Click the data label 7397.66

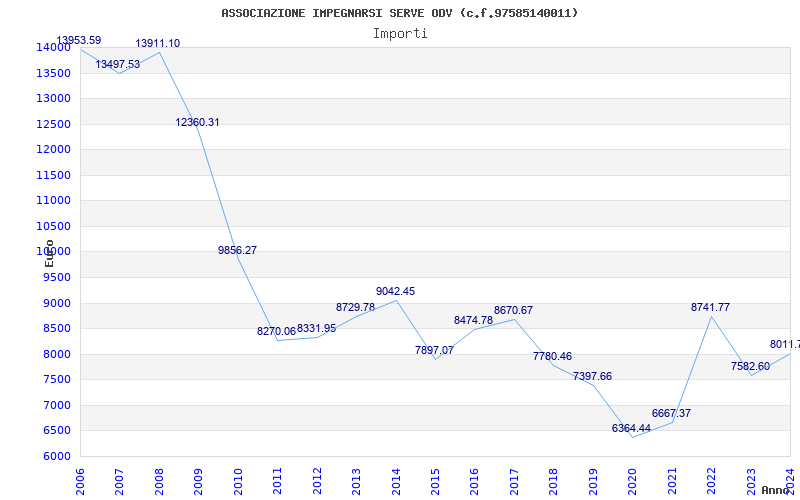[592, 377]
